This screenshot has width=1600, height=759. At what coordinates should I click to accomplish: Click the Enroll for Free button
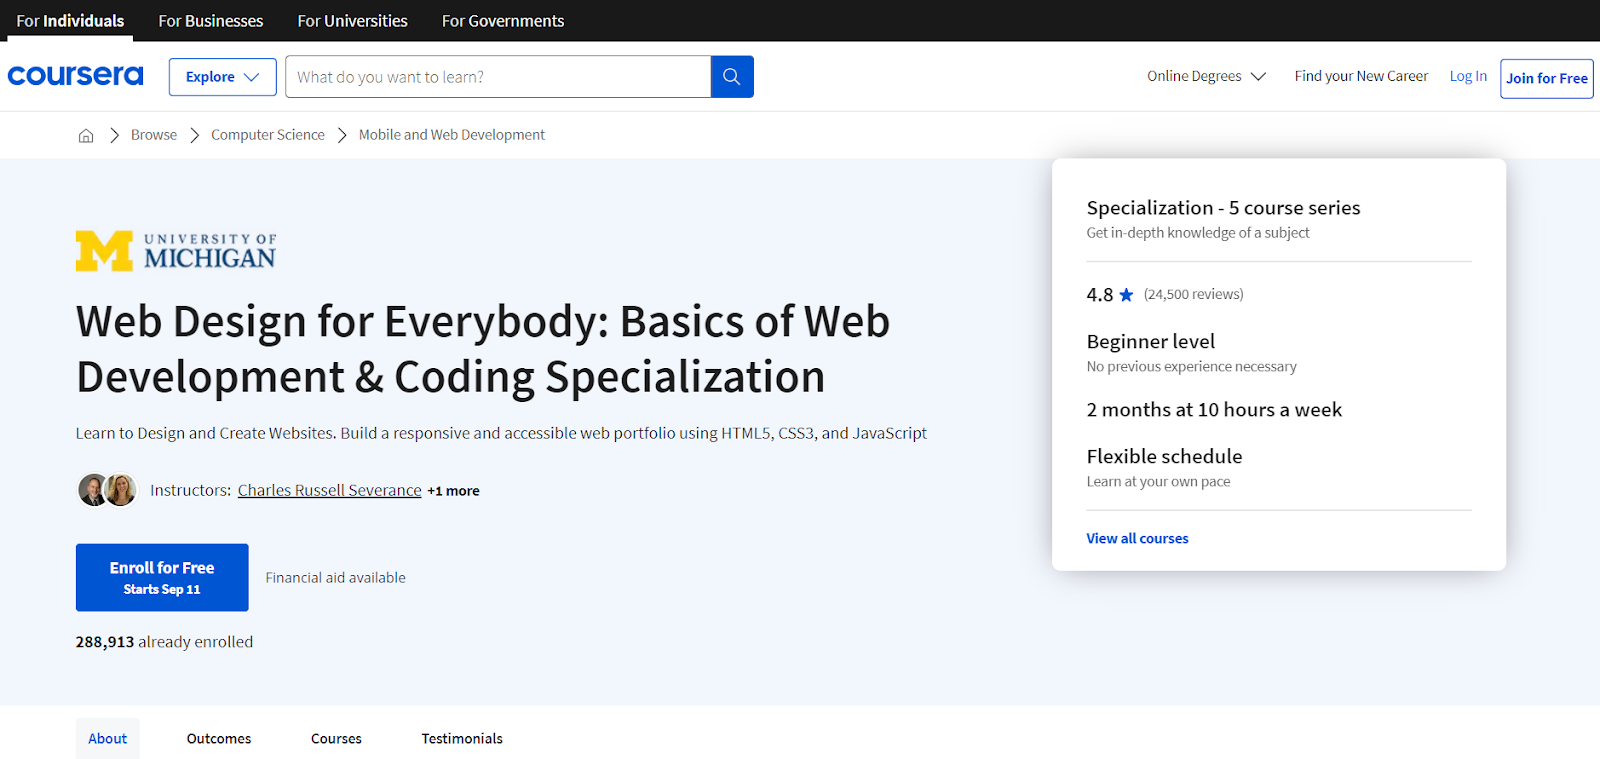click(x=162, y=577)
